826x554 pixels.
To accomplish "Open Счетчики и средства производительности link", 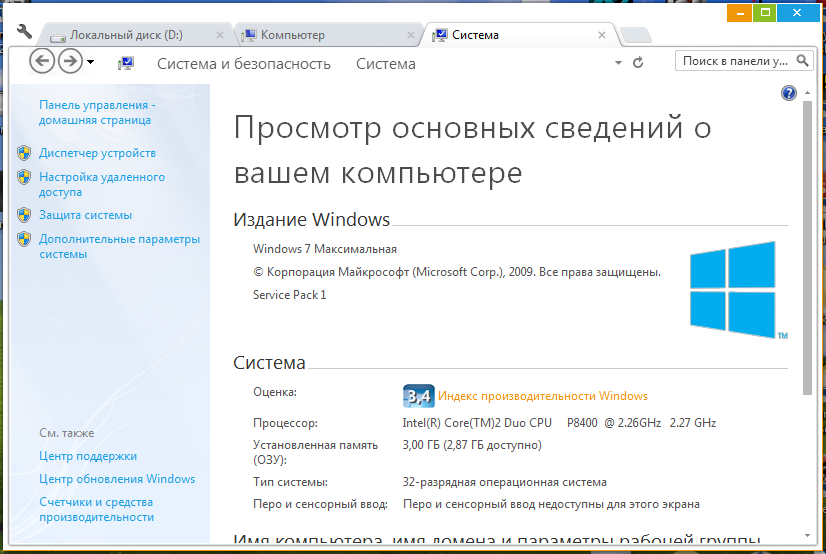I will [97, 510].
